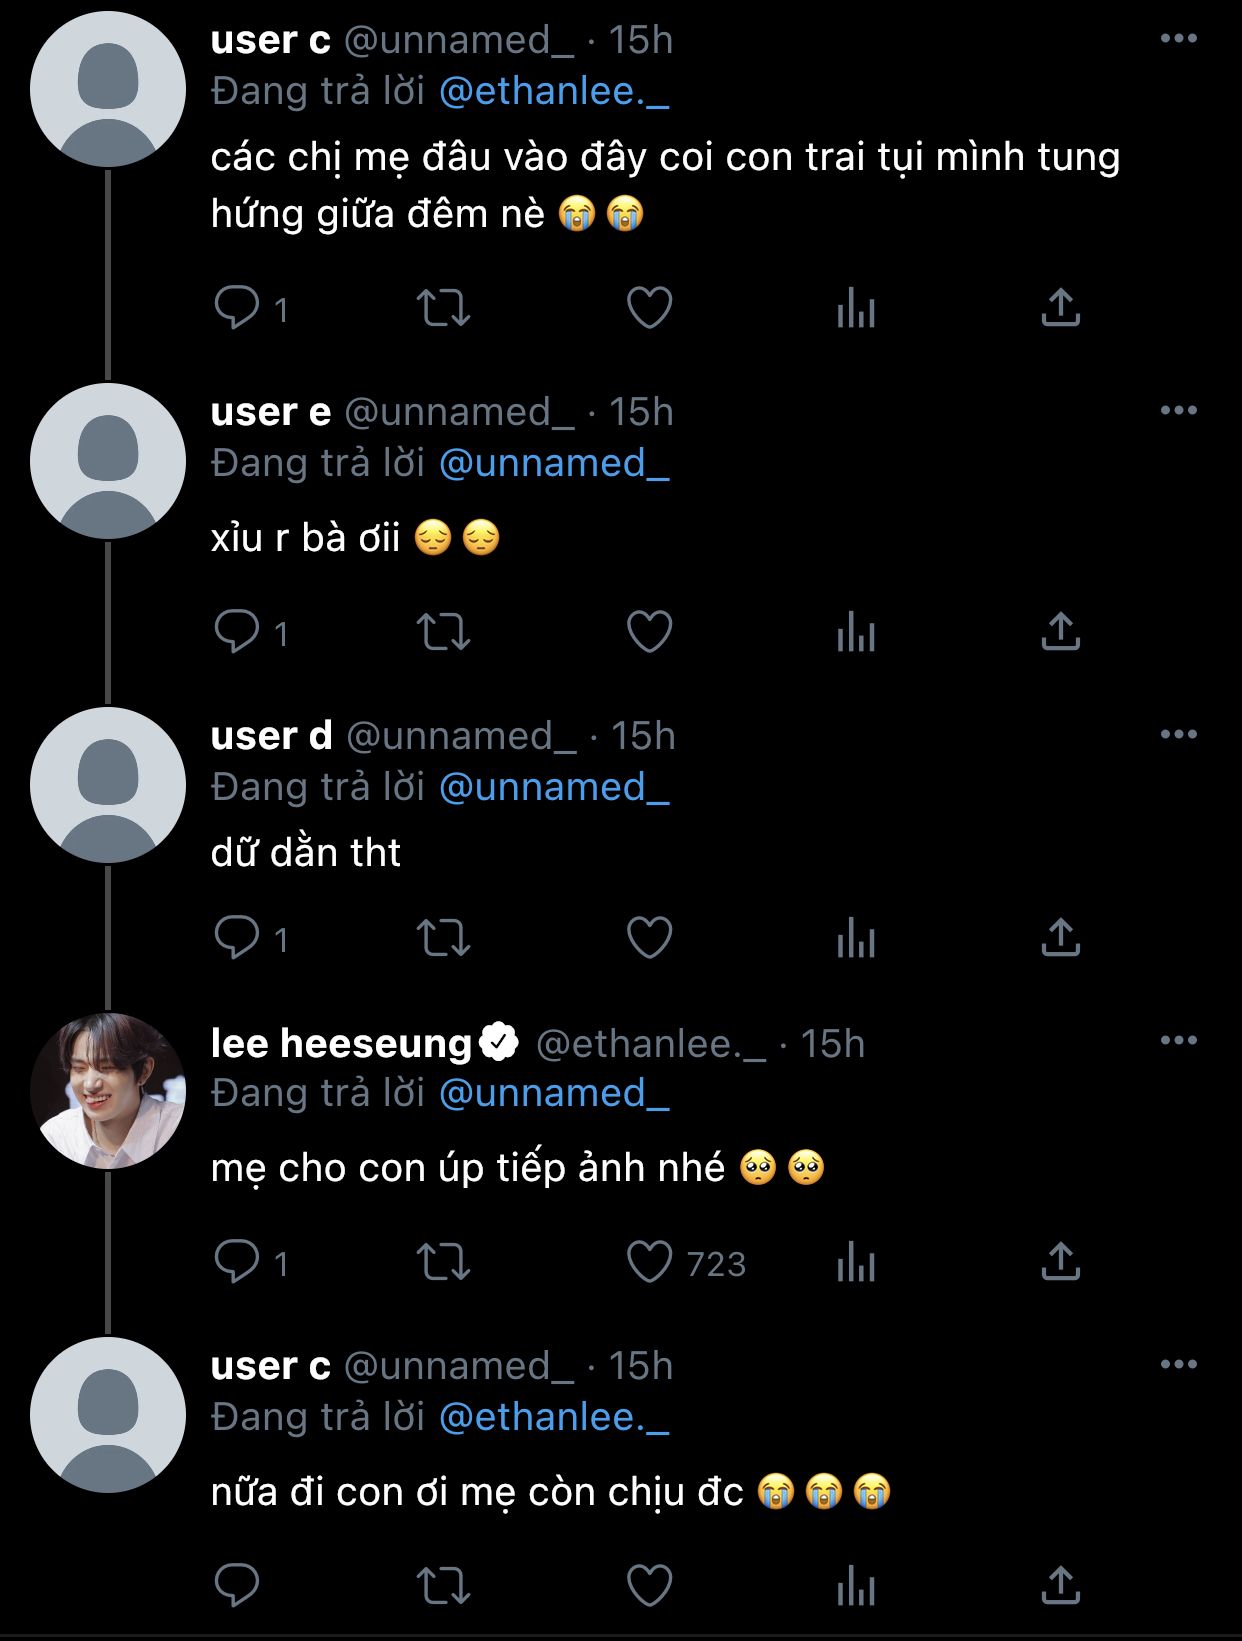Open user e's default avatar

[x=108, y=461]
